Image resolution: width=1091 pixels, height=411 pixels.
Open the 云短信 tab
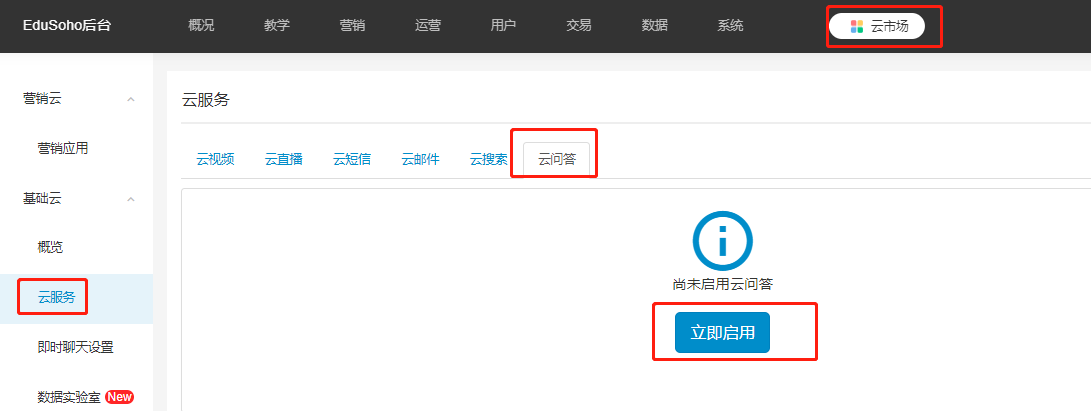(x=352, y=159)
